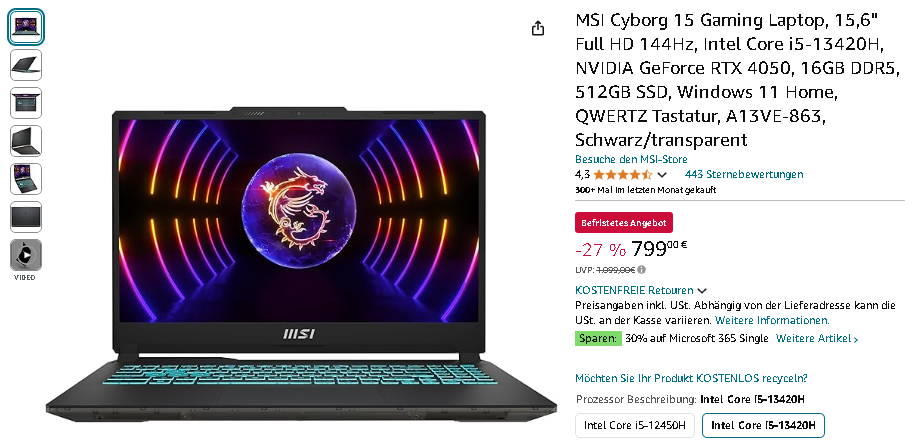Visit the Besuche den MSI-Store link
921x444 pixels.
(x=631, y=159)
